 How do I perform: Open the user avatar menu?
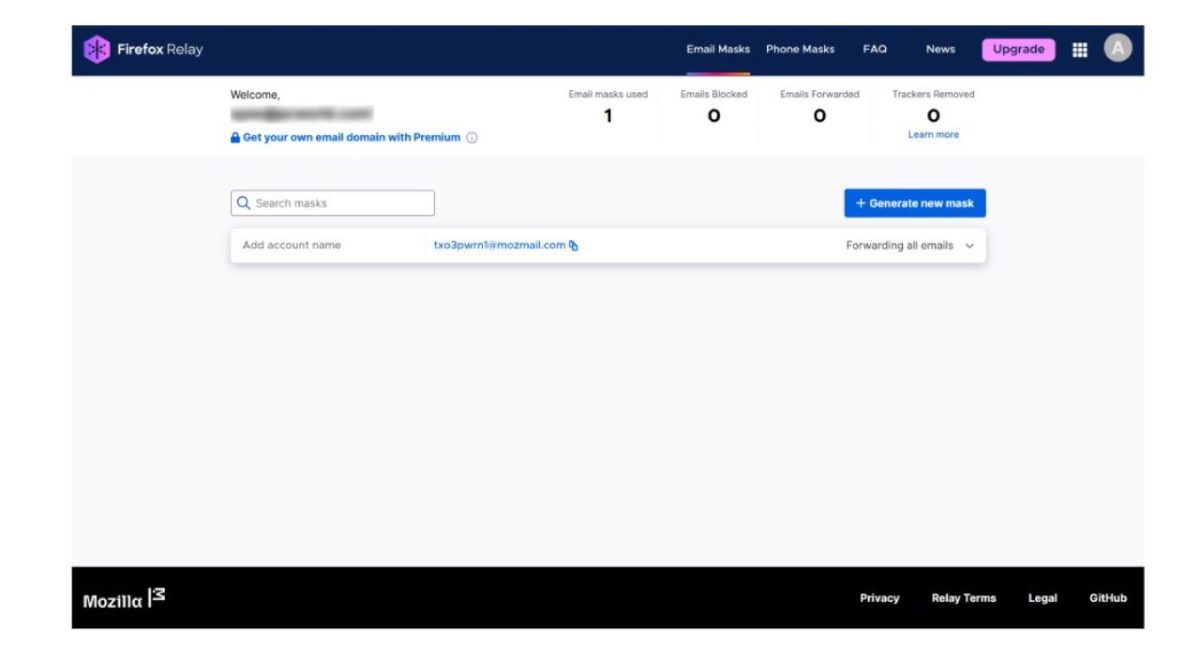coord(1118,48)
